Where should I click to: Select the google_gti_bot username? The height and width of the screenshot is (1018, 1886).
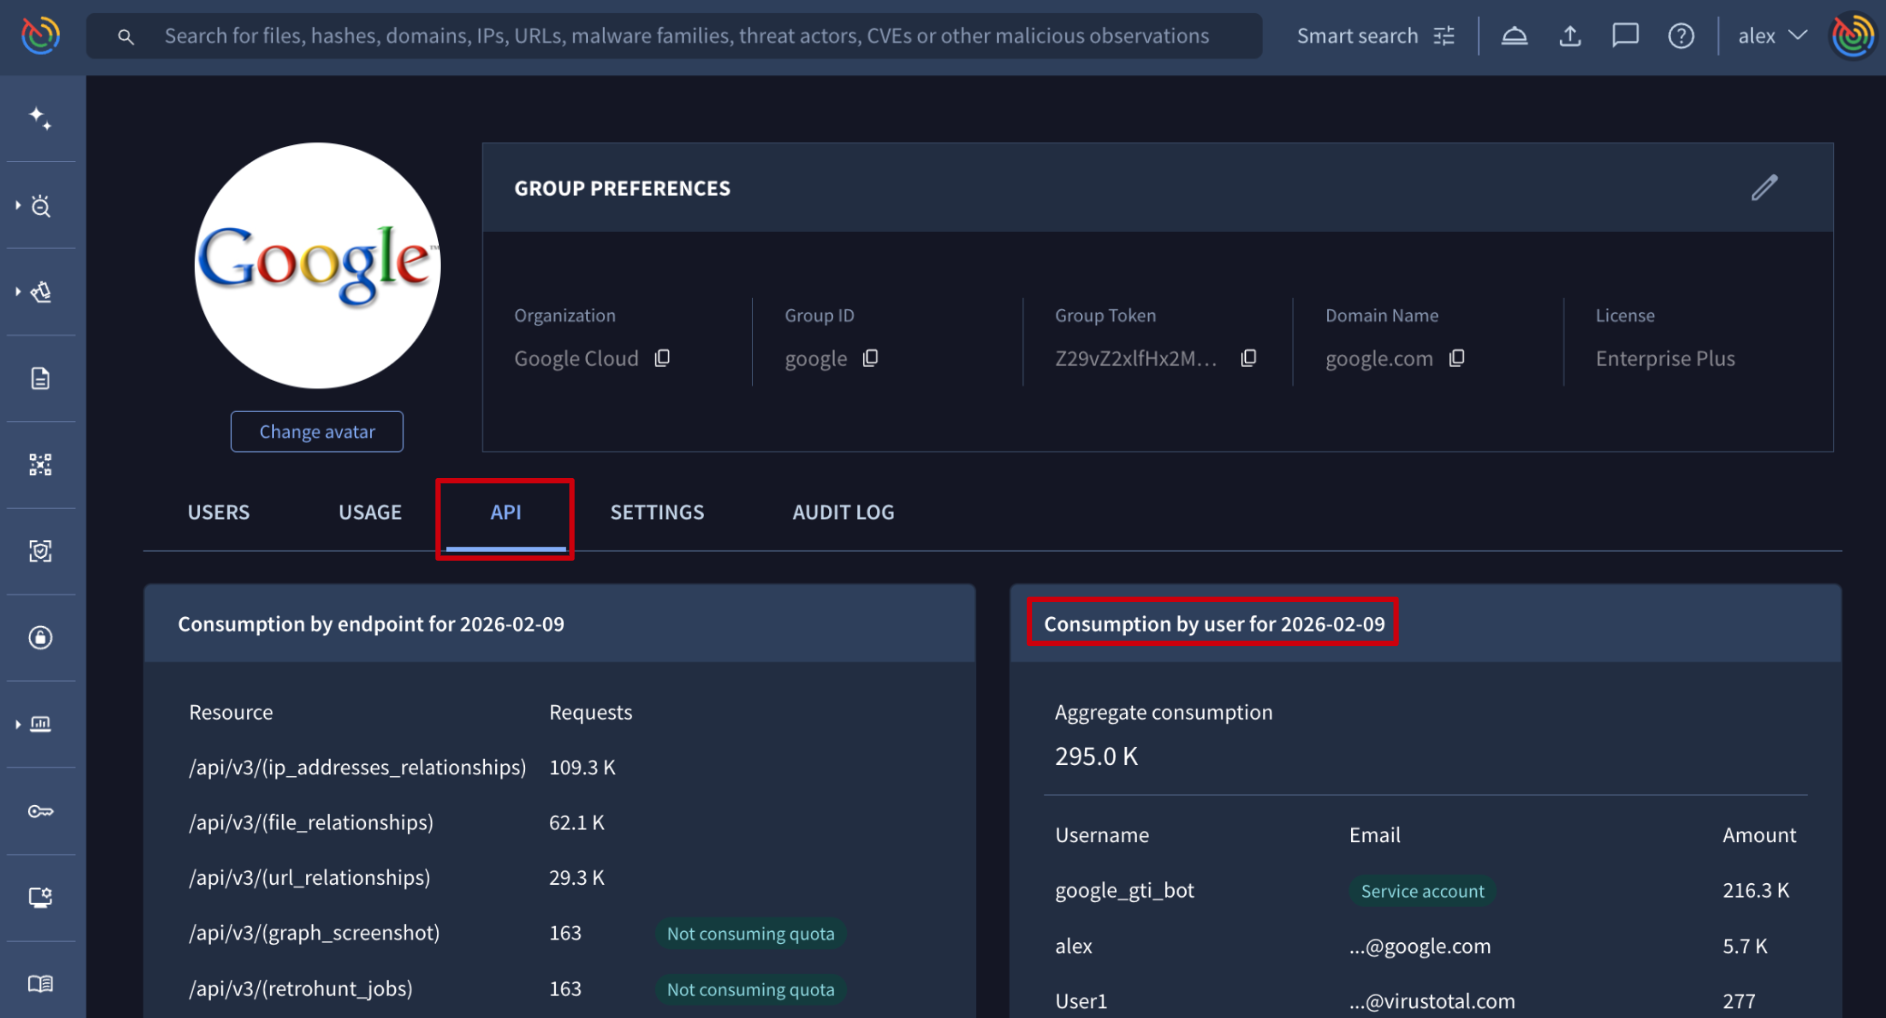coord(1125,890)
